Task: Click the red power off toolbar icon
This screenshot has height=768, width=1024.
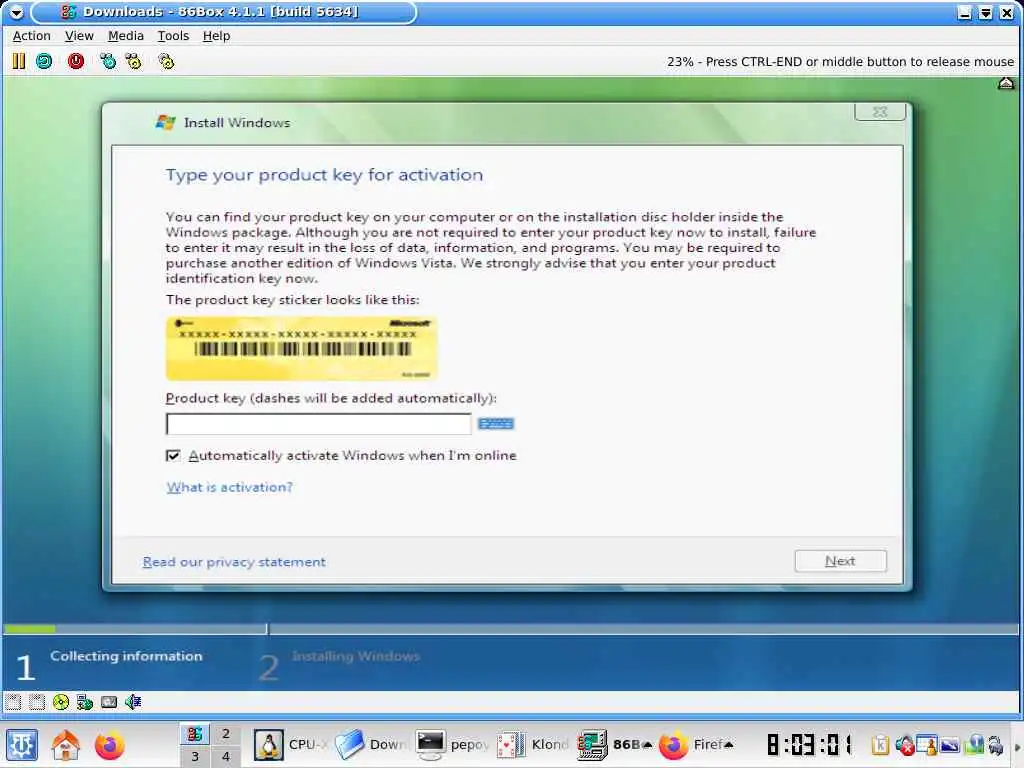Action: tap(76, 61)
